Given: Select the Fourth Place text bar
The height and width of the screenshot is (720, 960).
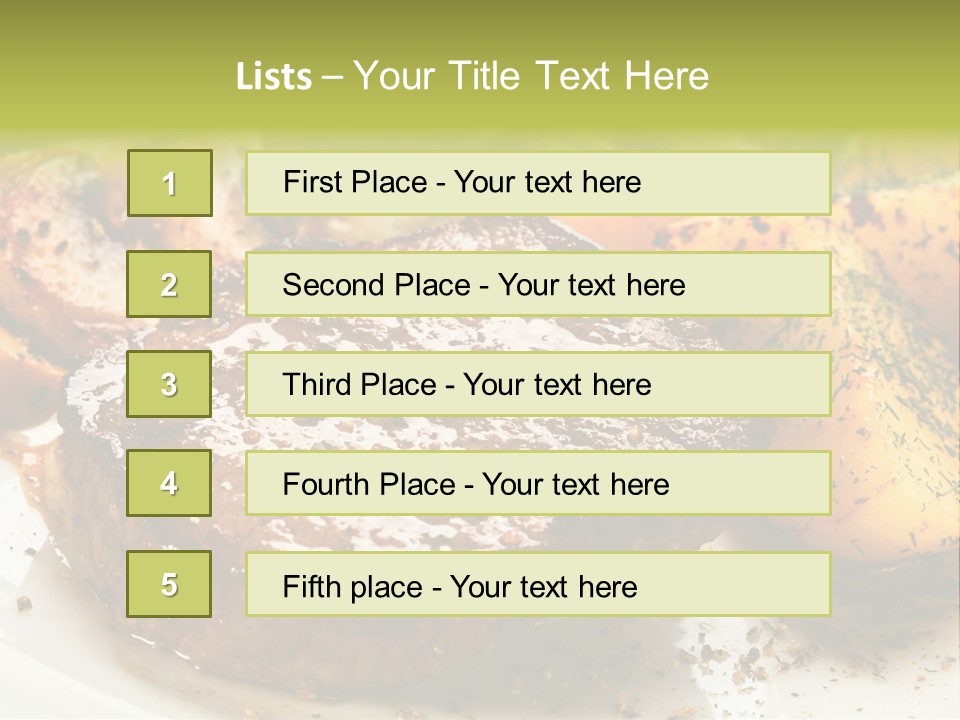Looking at the screenshot, I should point(538,484).
